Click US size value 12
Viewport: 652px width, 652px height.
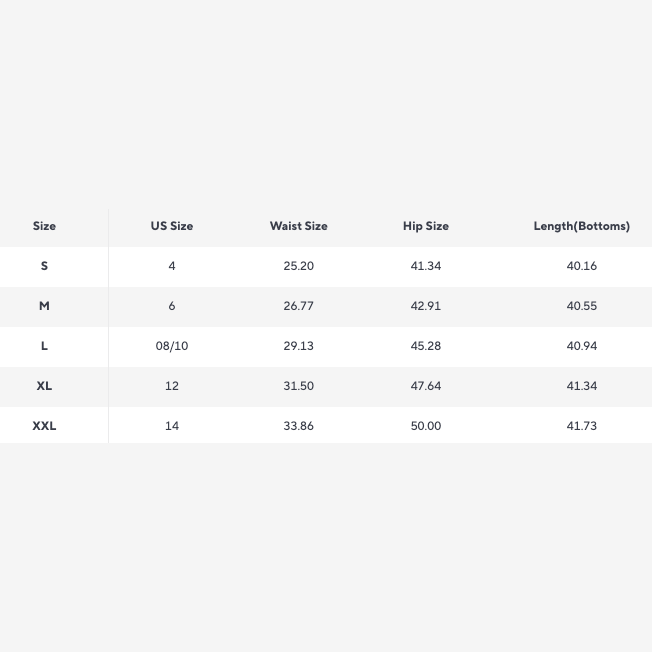[x=172, y=386]
